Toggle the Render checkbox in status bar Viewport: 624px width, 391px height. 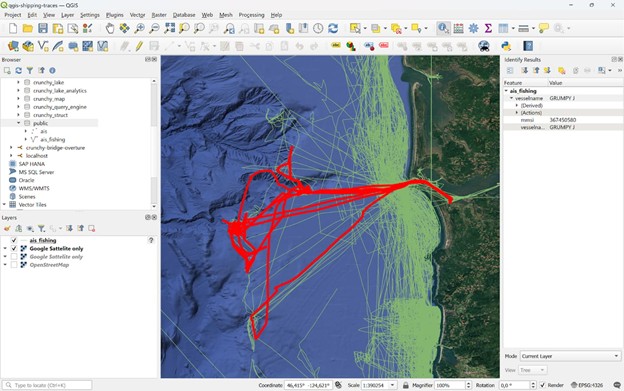coord(543,385)
